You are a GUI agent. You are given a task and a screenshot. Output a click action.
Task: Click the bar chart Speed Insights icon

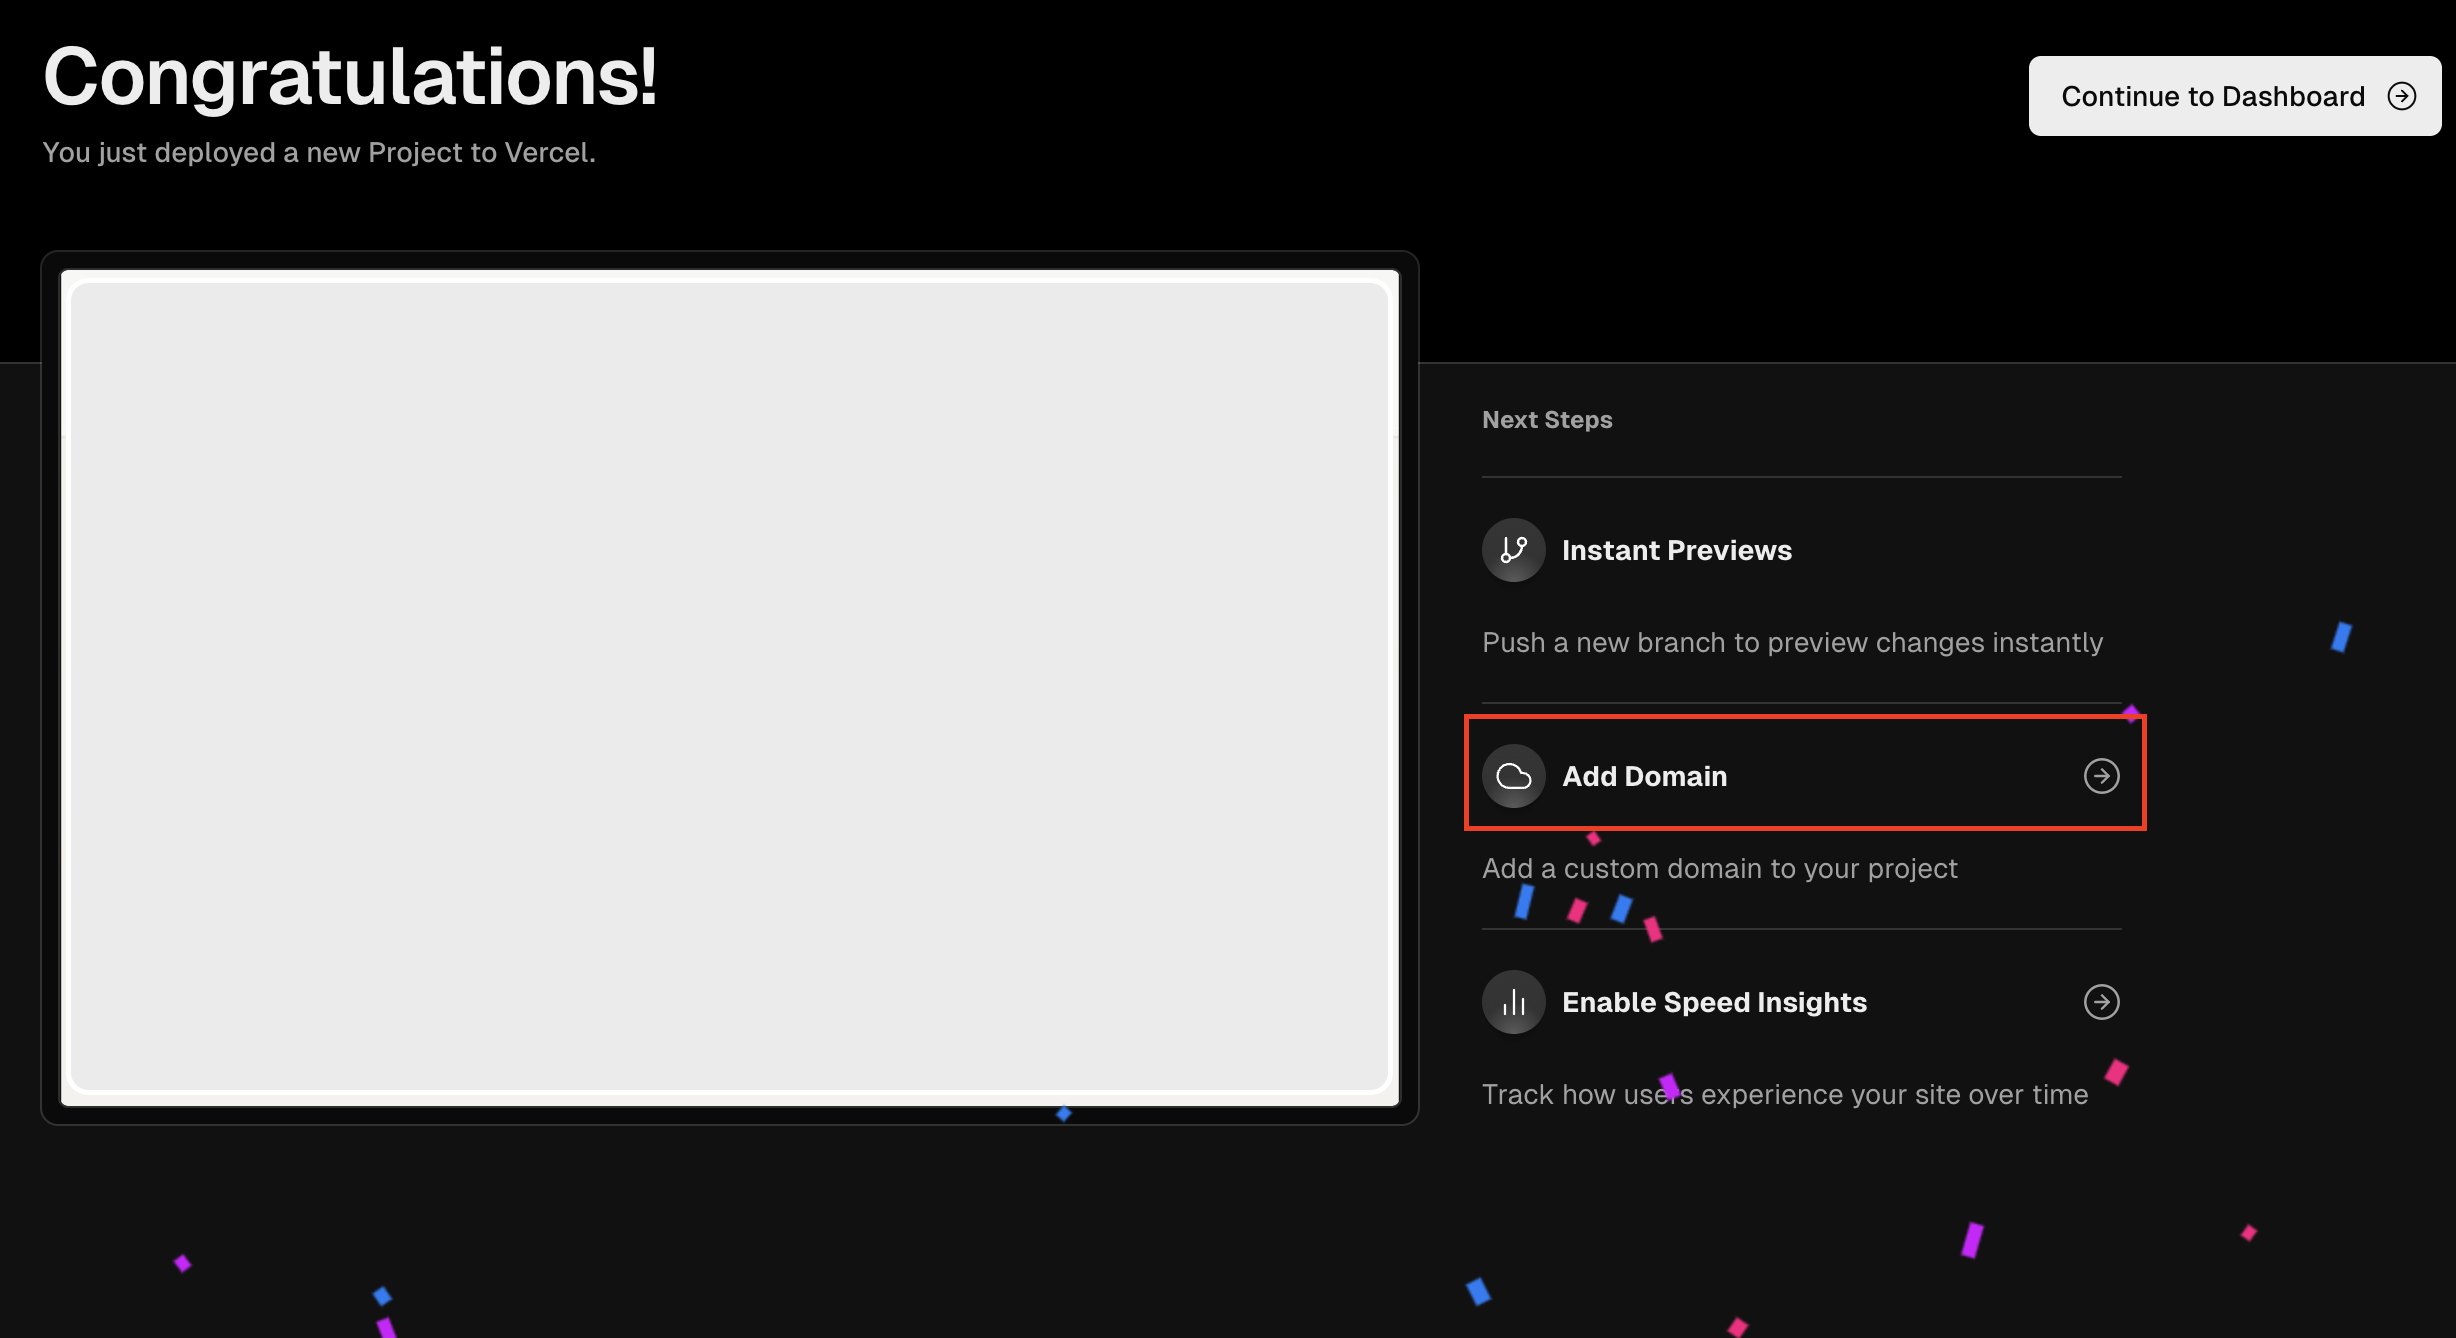(1513, 1002)
